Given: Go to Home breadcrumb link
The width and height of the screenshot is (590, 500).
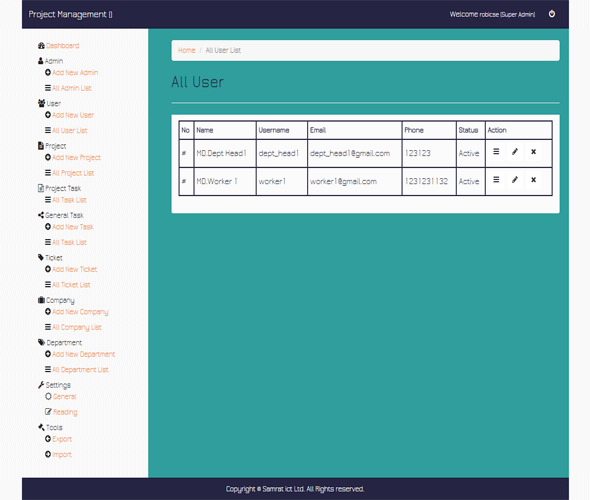Looking at the screenshot, I should coord(186,50).
